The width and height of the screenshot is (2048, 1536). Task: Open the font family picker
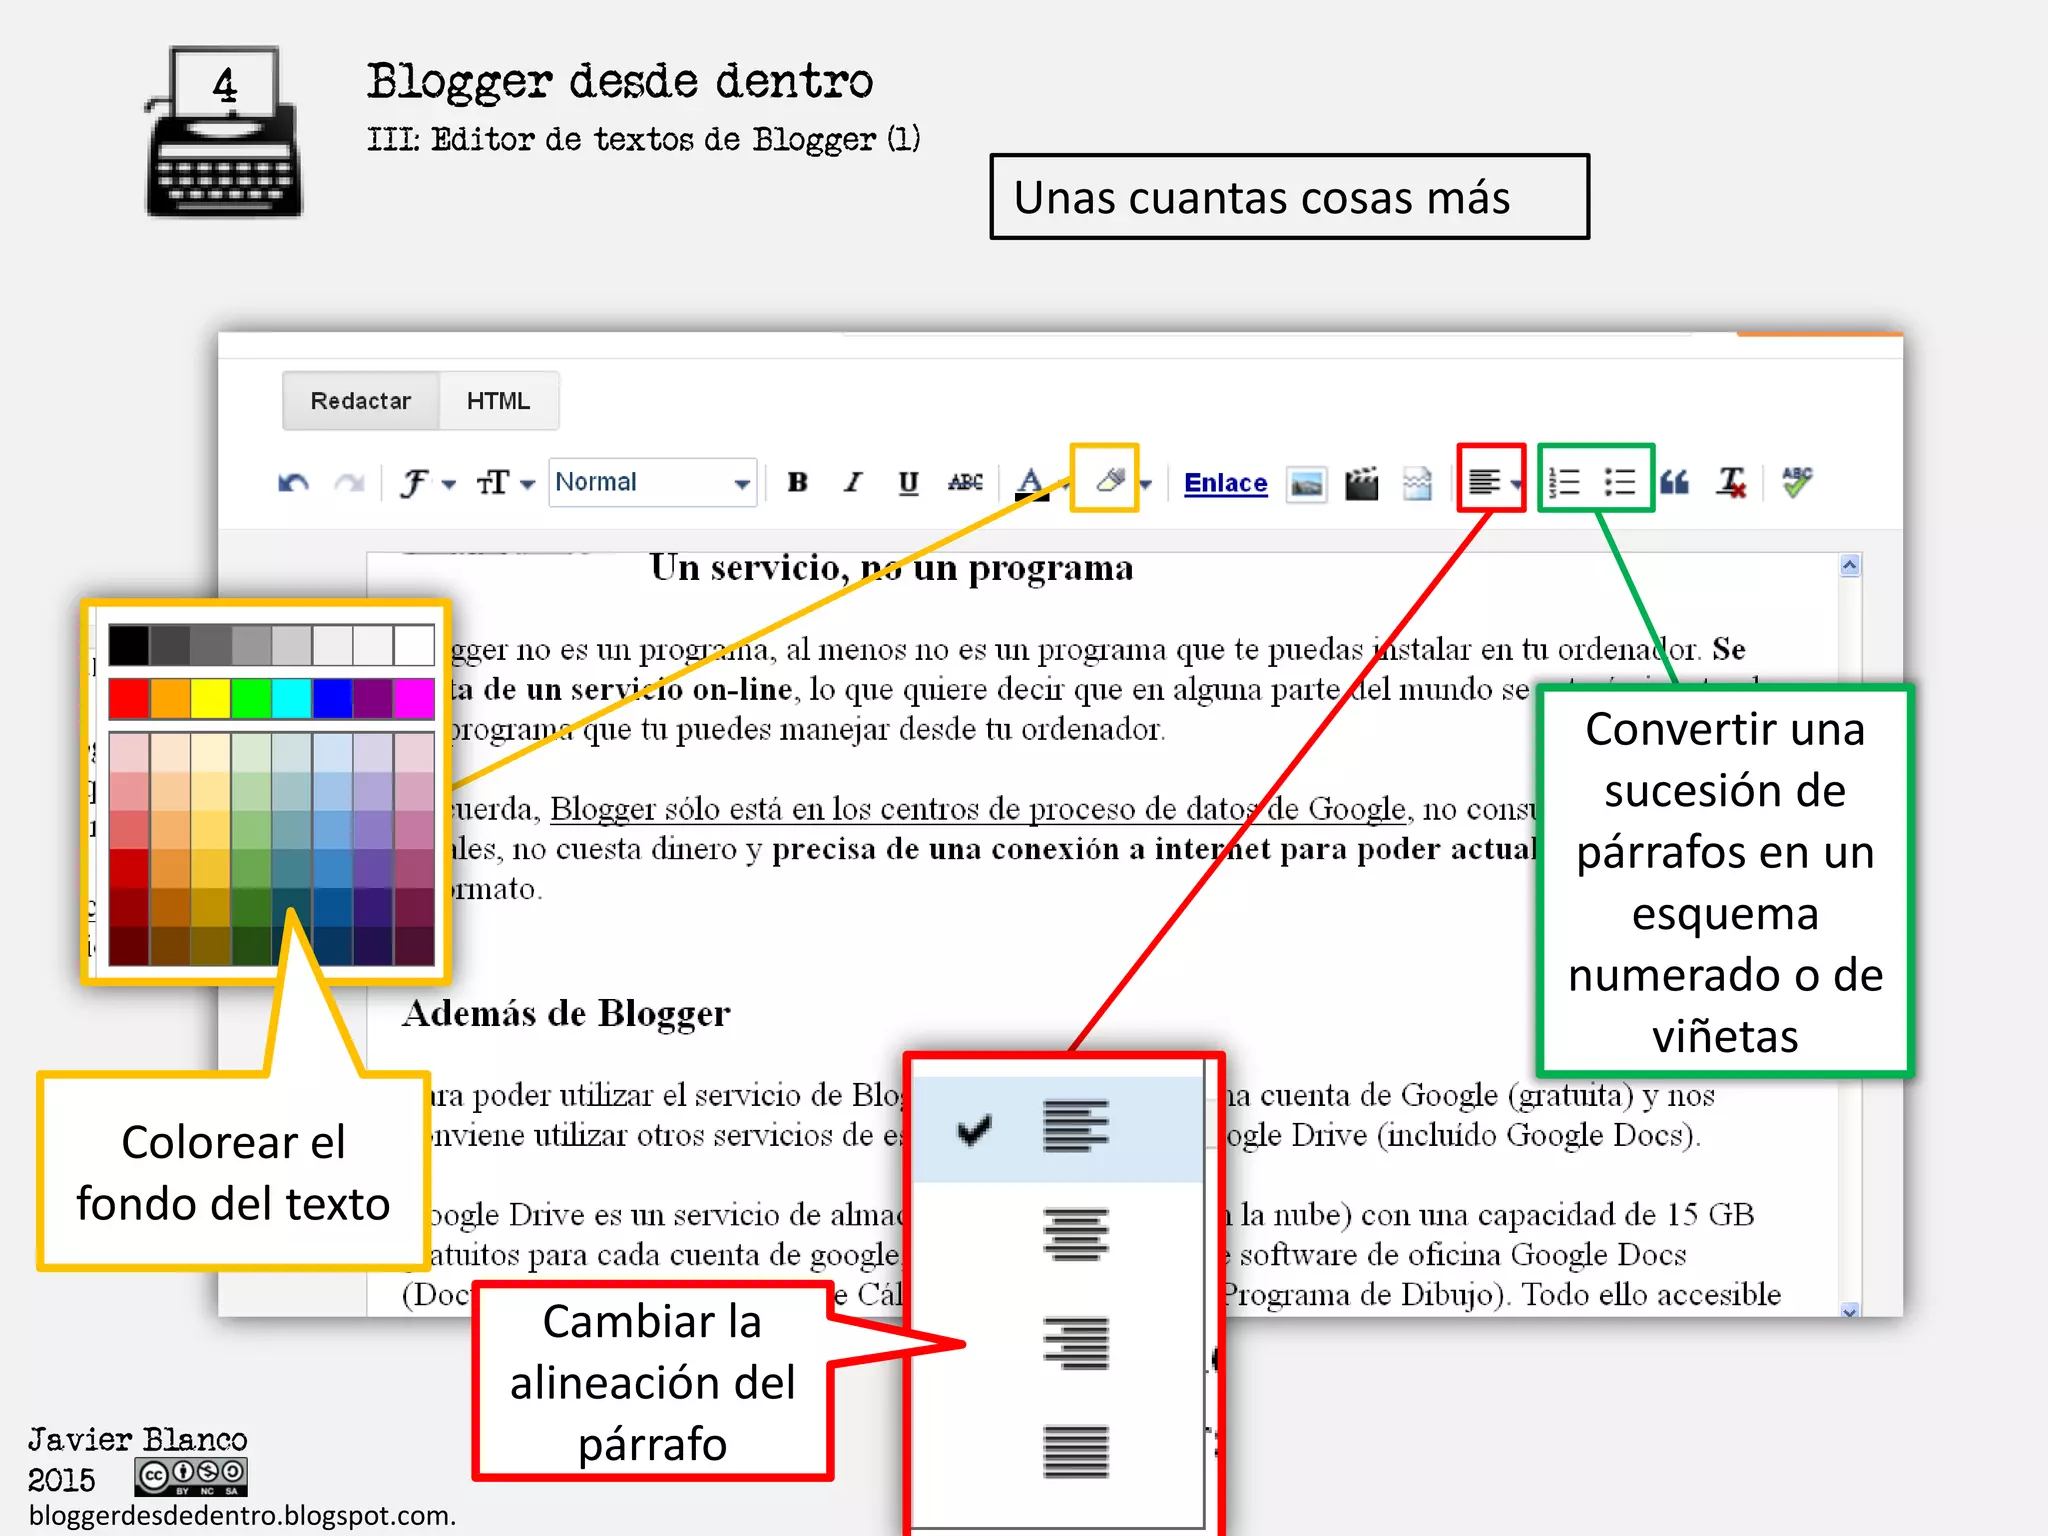point(414,484)
